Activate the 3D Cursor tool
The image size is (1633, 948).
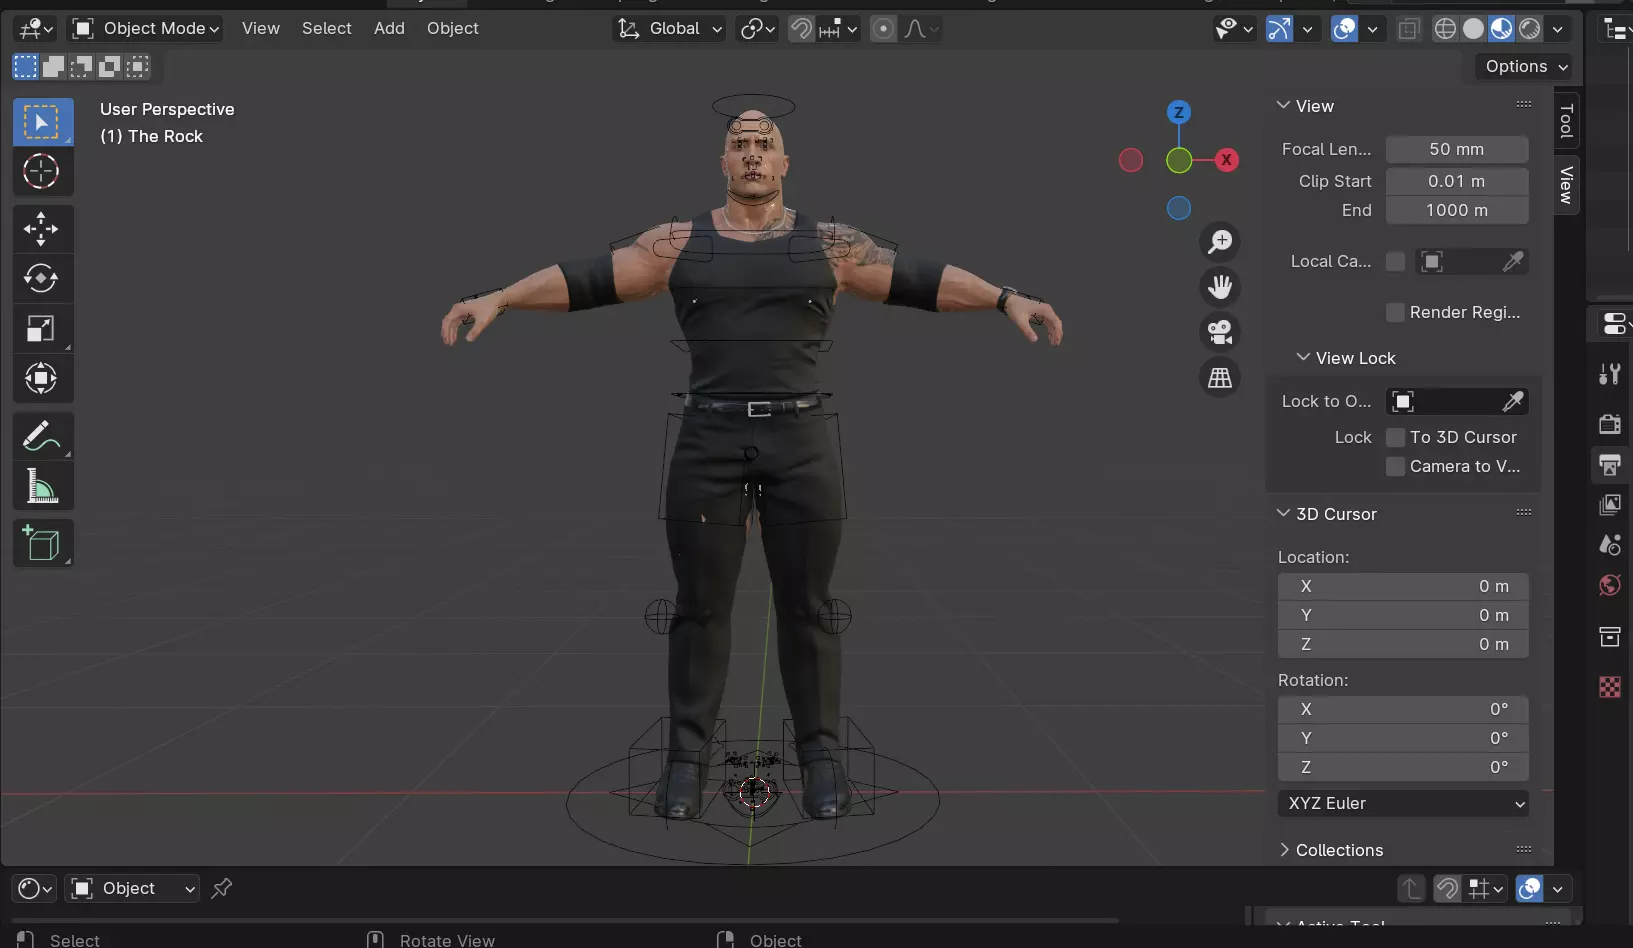coord(42,172)
